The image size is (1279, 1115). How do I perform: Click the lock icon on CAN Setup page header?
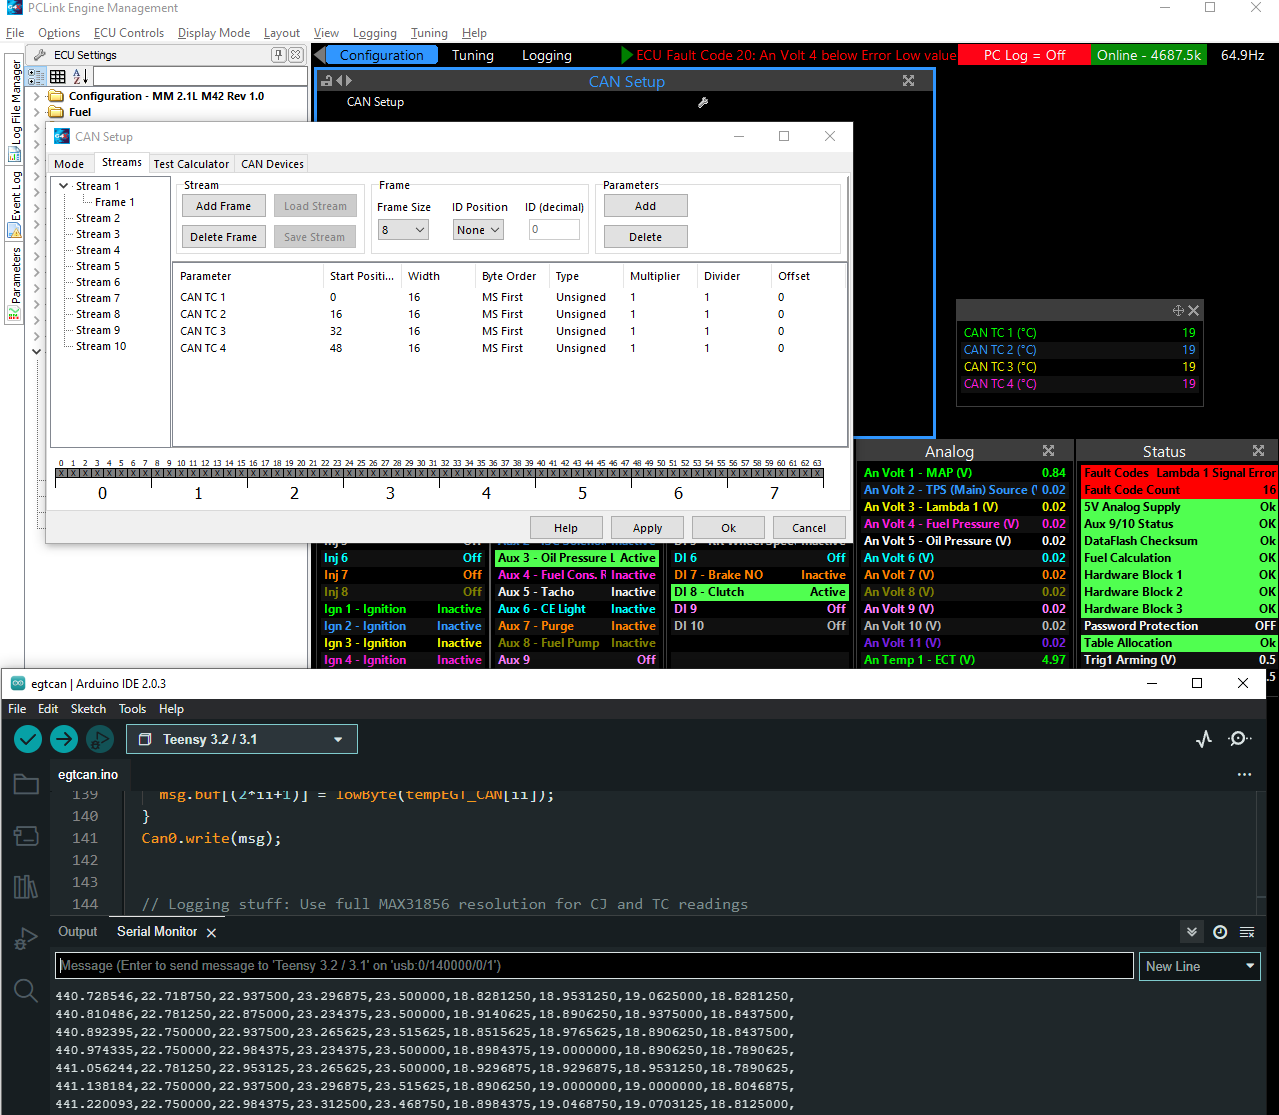pos(327,81)
